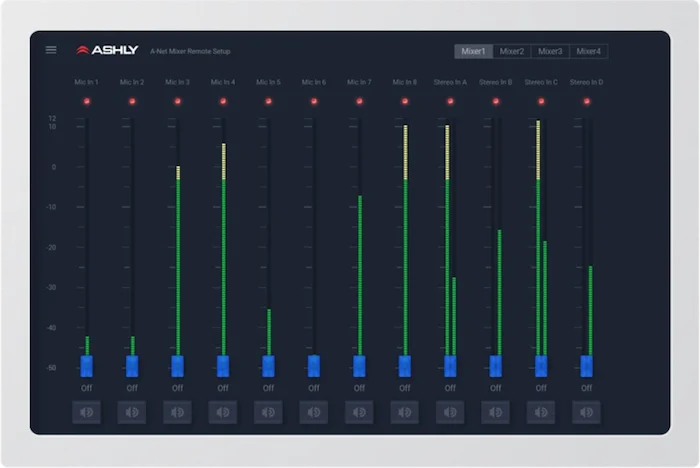The image size is (700, 468).
Task: Toggle the Stereo In B red indicator
Action: point(496,101)
